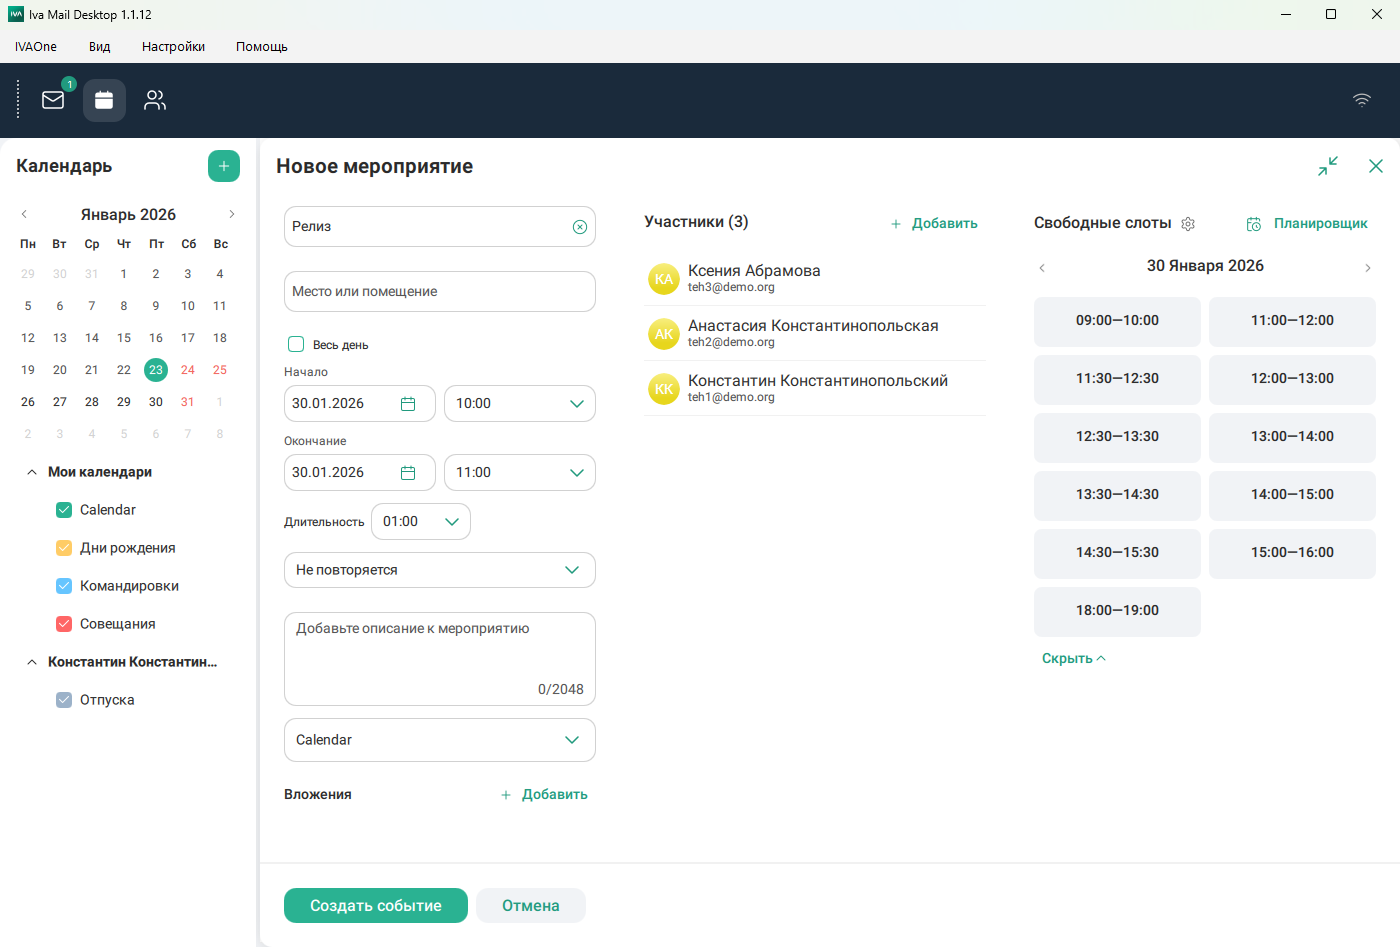Click the Место или помещение field
The width and height of the screenshot is (1400, 947).
pos(439,292)
